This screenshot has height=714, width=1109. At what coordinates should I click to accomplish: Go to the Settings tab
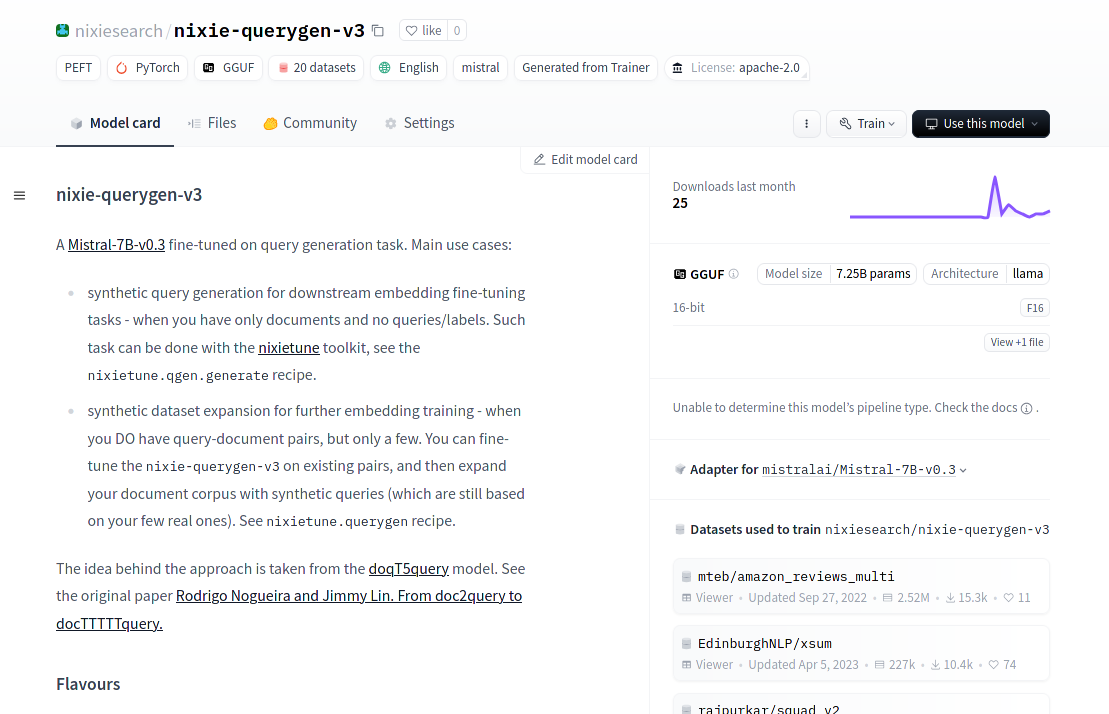point(419,123)
